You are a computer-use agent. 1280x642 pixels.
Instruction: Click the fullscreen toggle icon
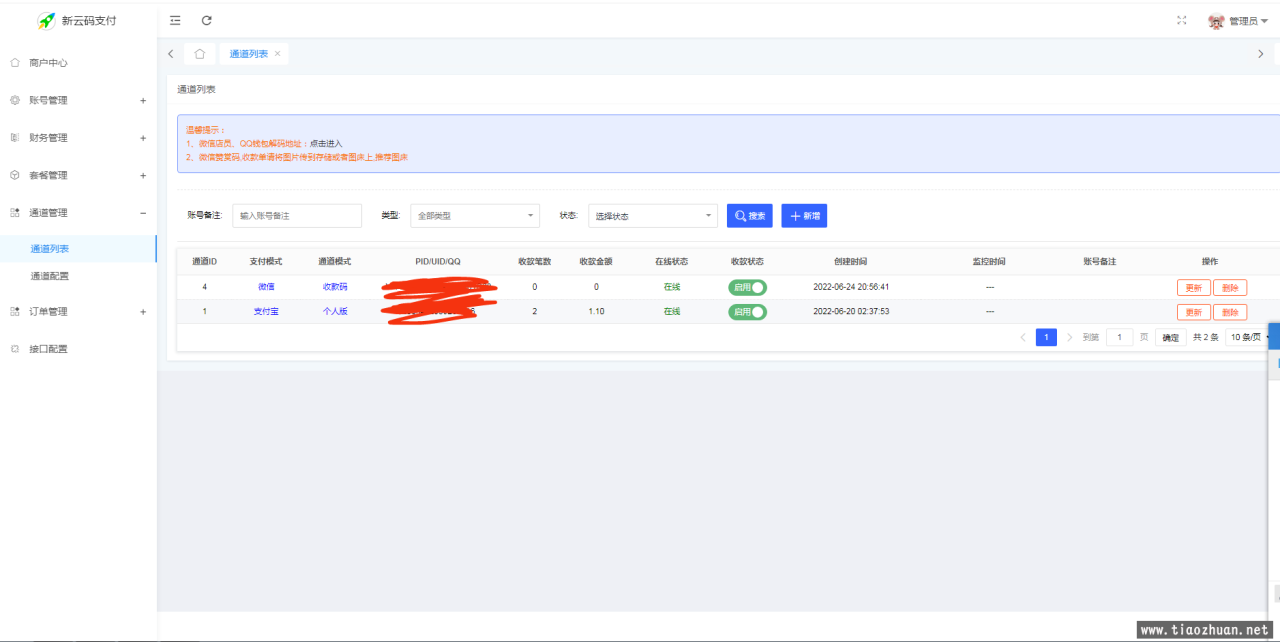[1182, 21]
